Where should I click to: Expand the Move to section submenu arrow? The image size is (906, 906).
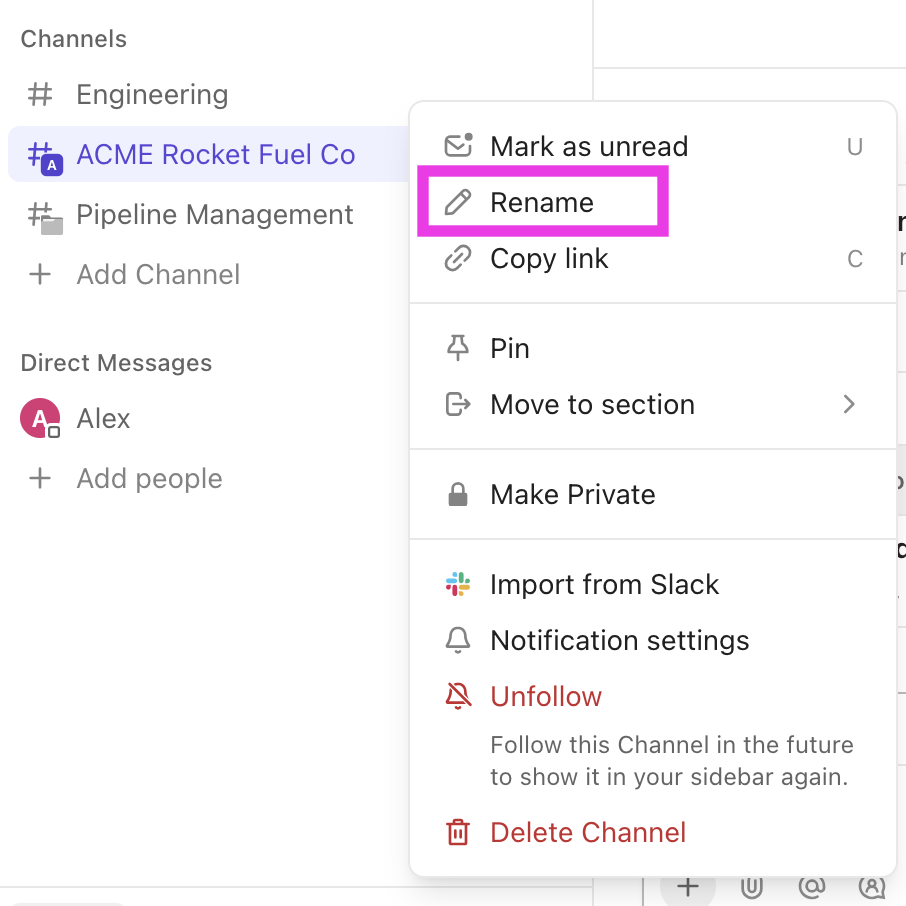pos(849,404)
